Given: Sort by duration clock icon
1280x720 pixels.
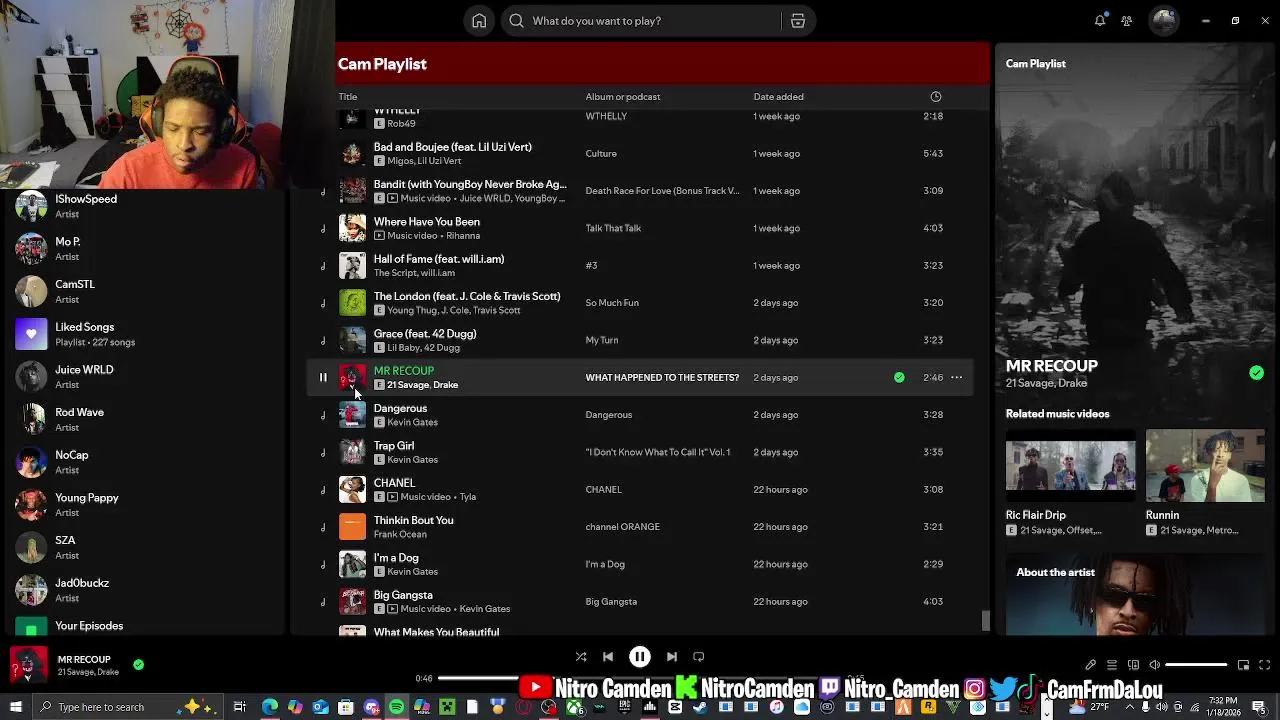Looking at the screenshot, I should (936, 97).
